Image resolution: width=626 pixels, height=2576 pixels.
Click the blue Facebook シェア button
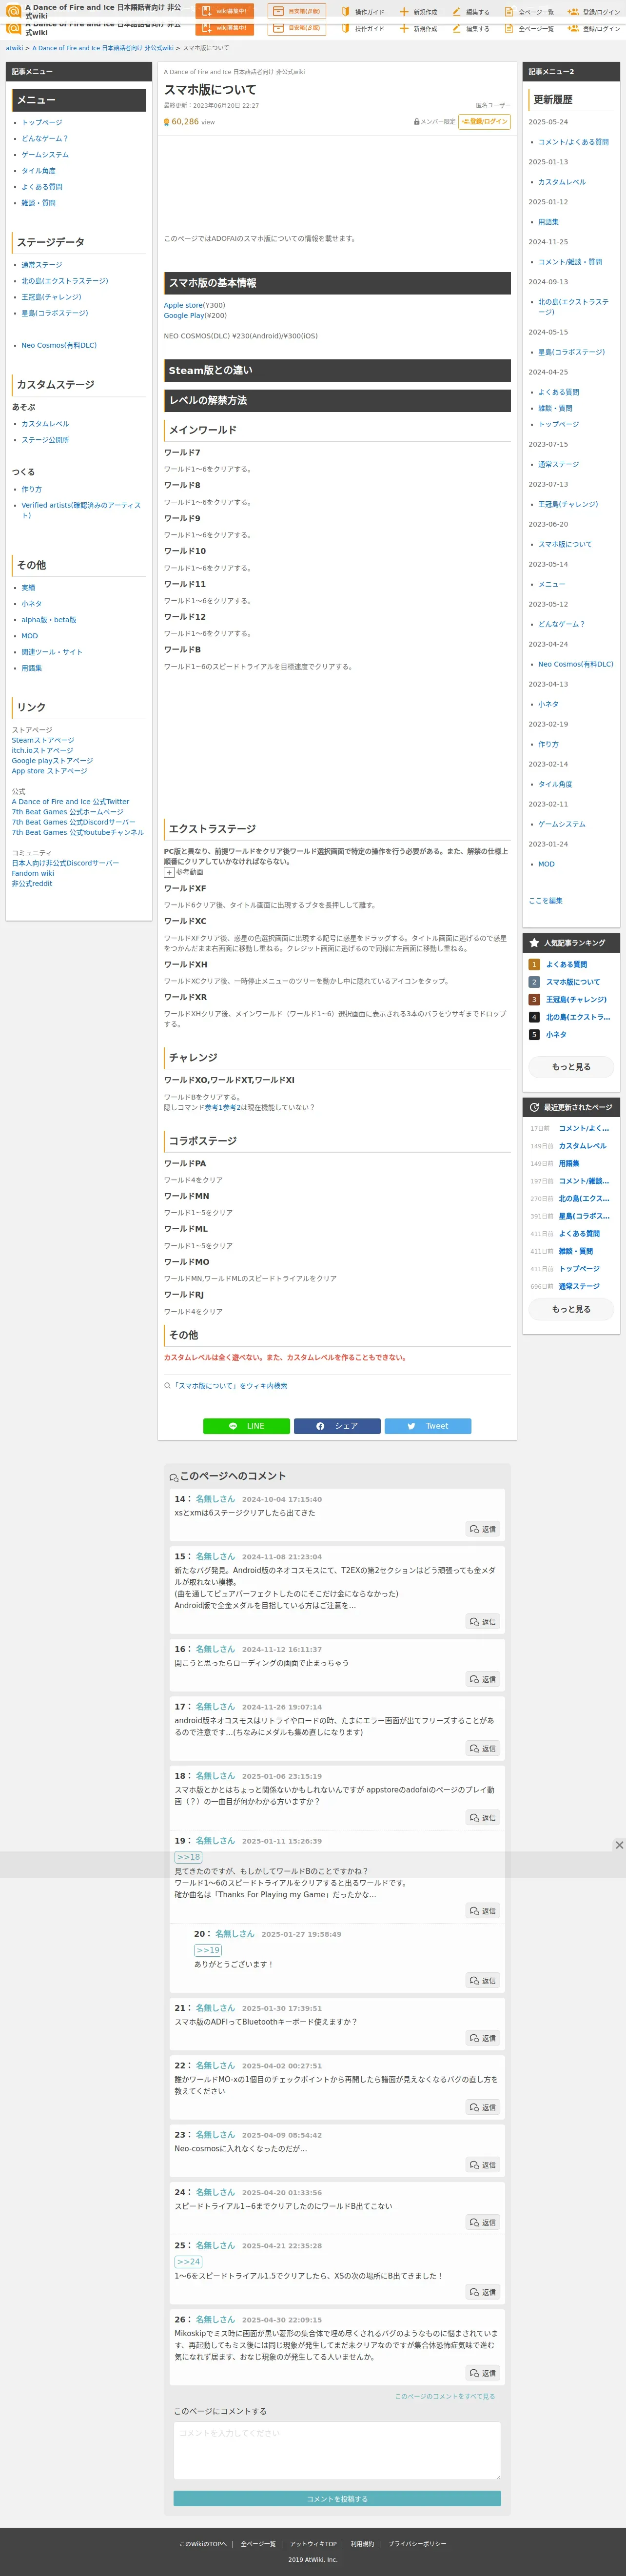coord(337,1426)
